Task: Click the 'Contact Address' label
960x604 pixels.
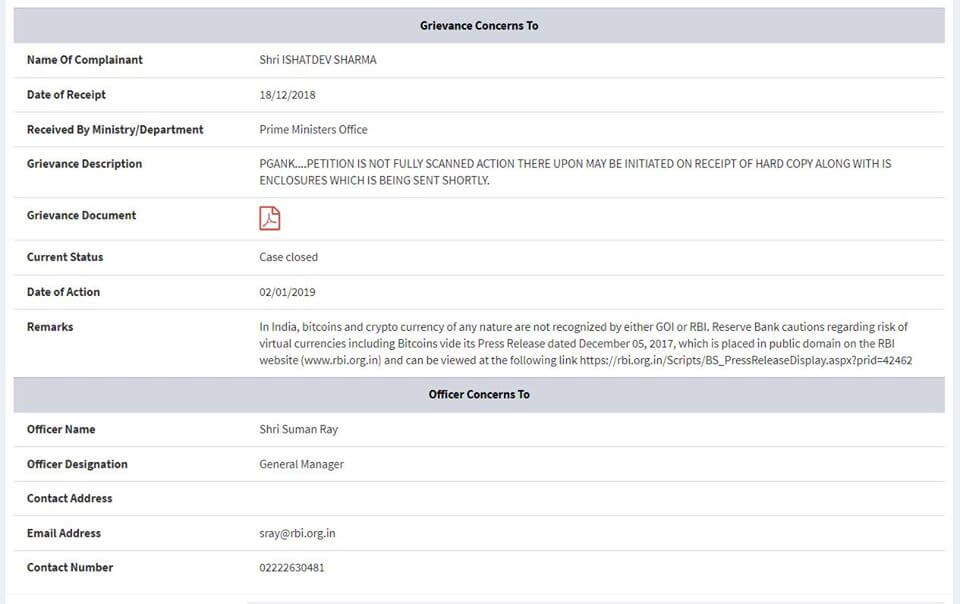Action: tap(70, 498)
